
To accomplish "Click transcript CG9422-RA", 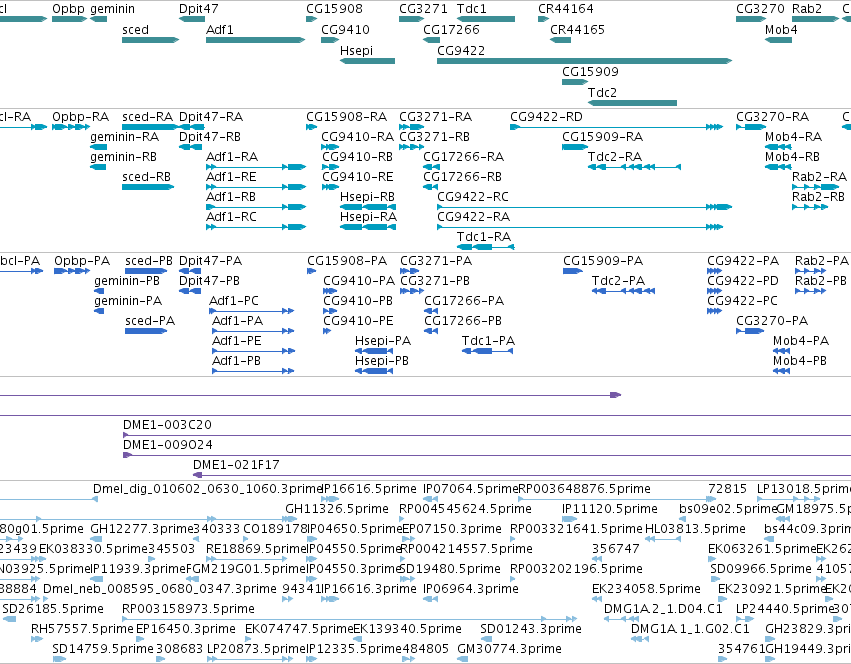I will [580, 227].
